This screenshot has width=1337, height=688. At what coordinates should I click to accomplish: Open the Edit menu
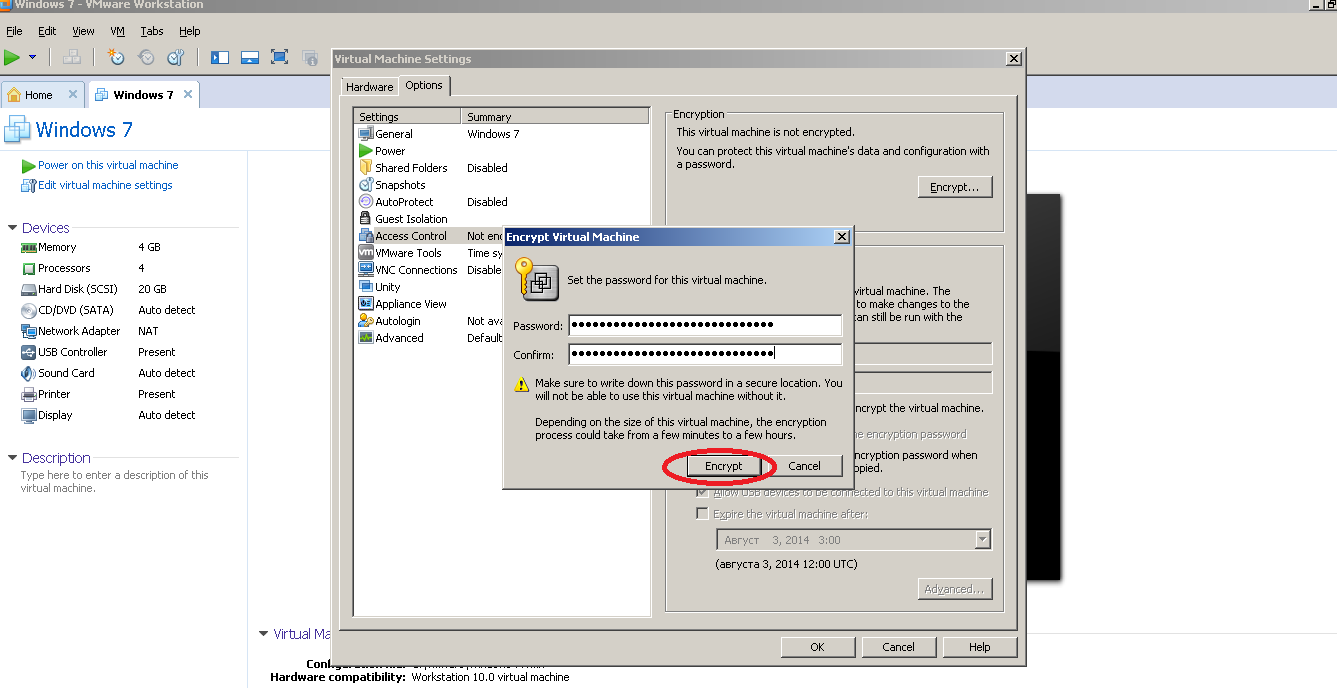pos(47,31)
